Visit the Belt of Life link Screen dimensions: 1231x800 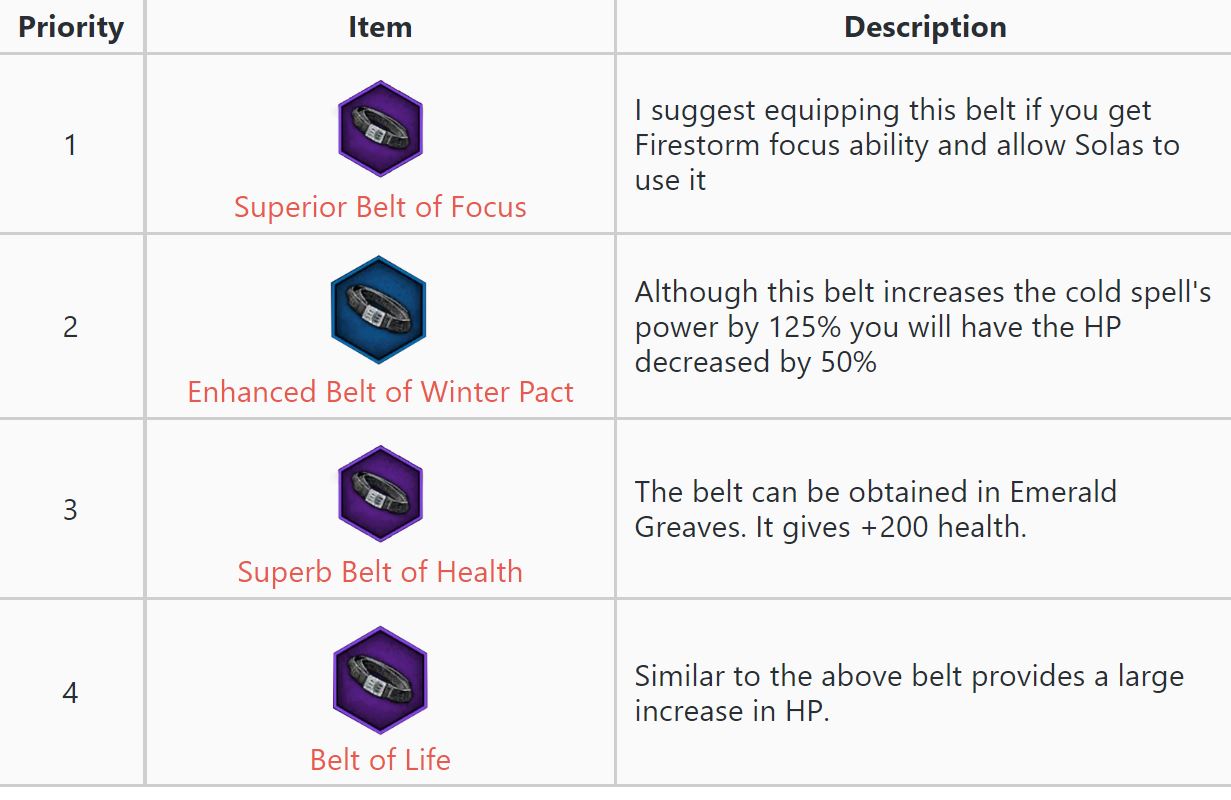[380, 759]
